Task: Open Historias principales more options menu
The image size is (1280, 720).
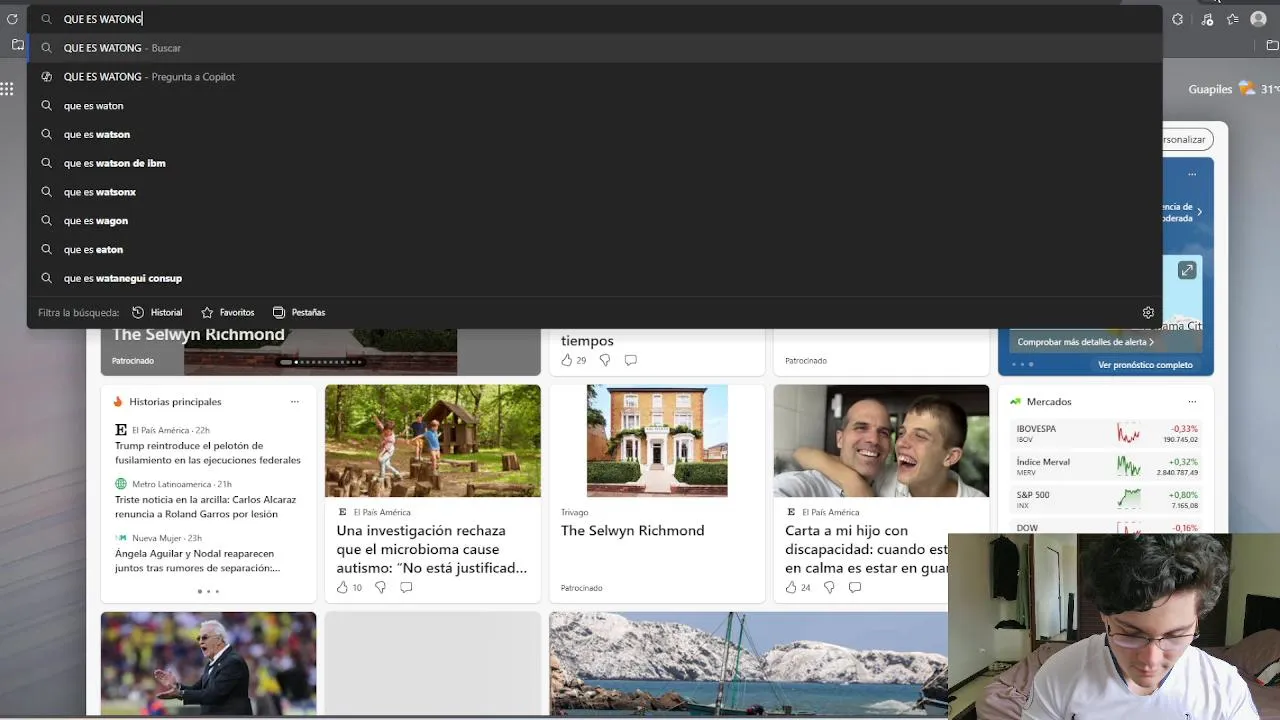Action: tap(294, 401)
